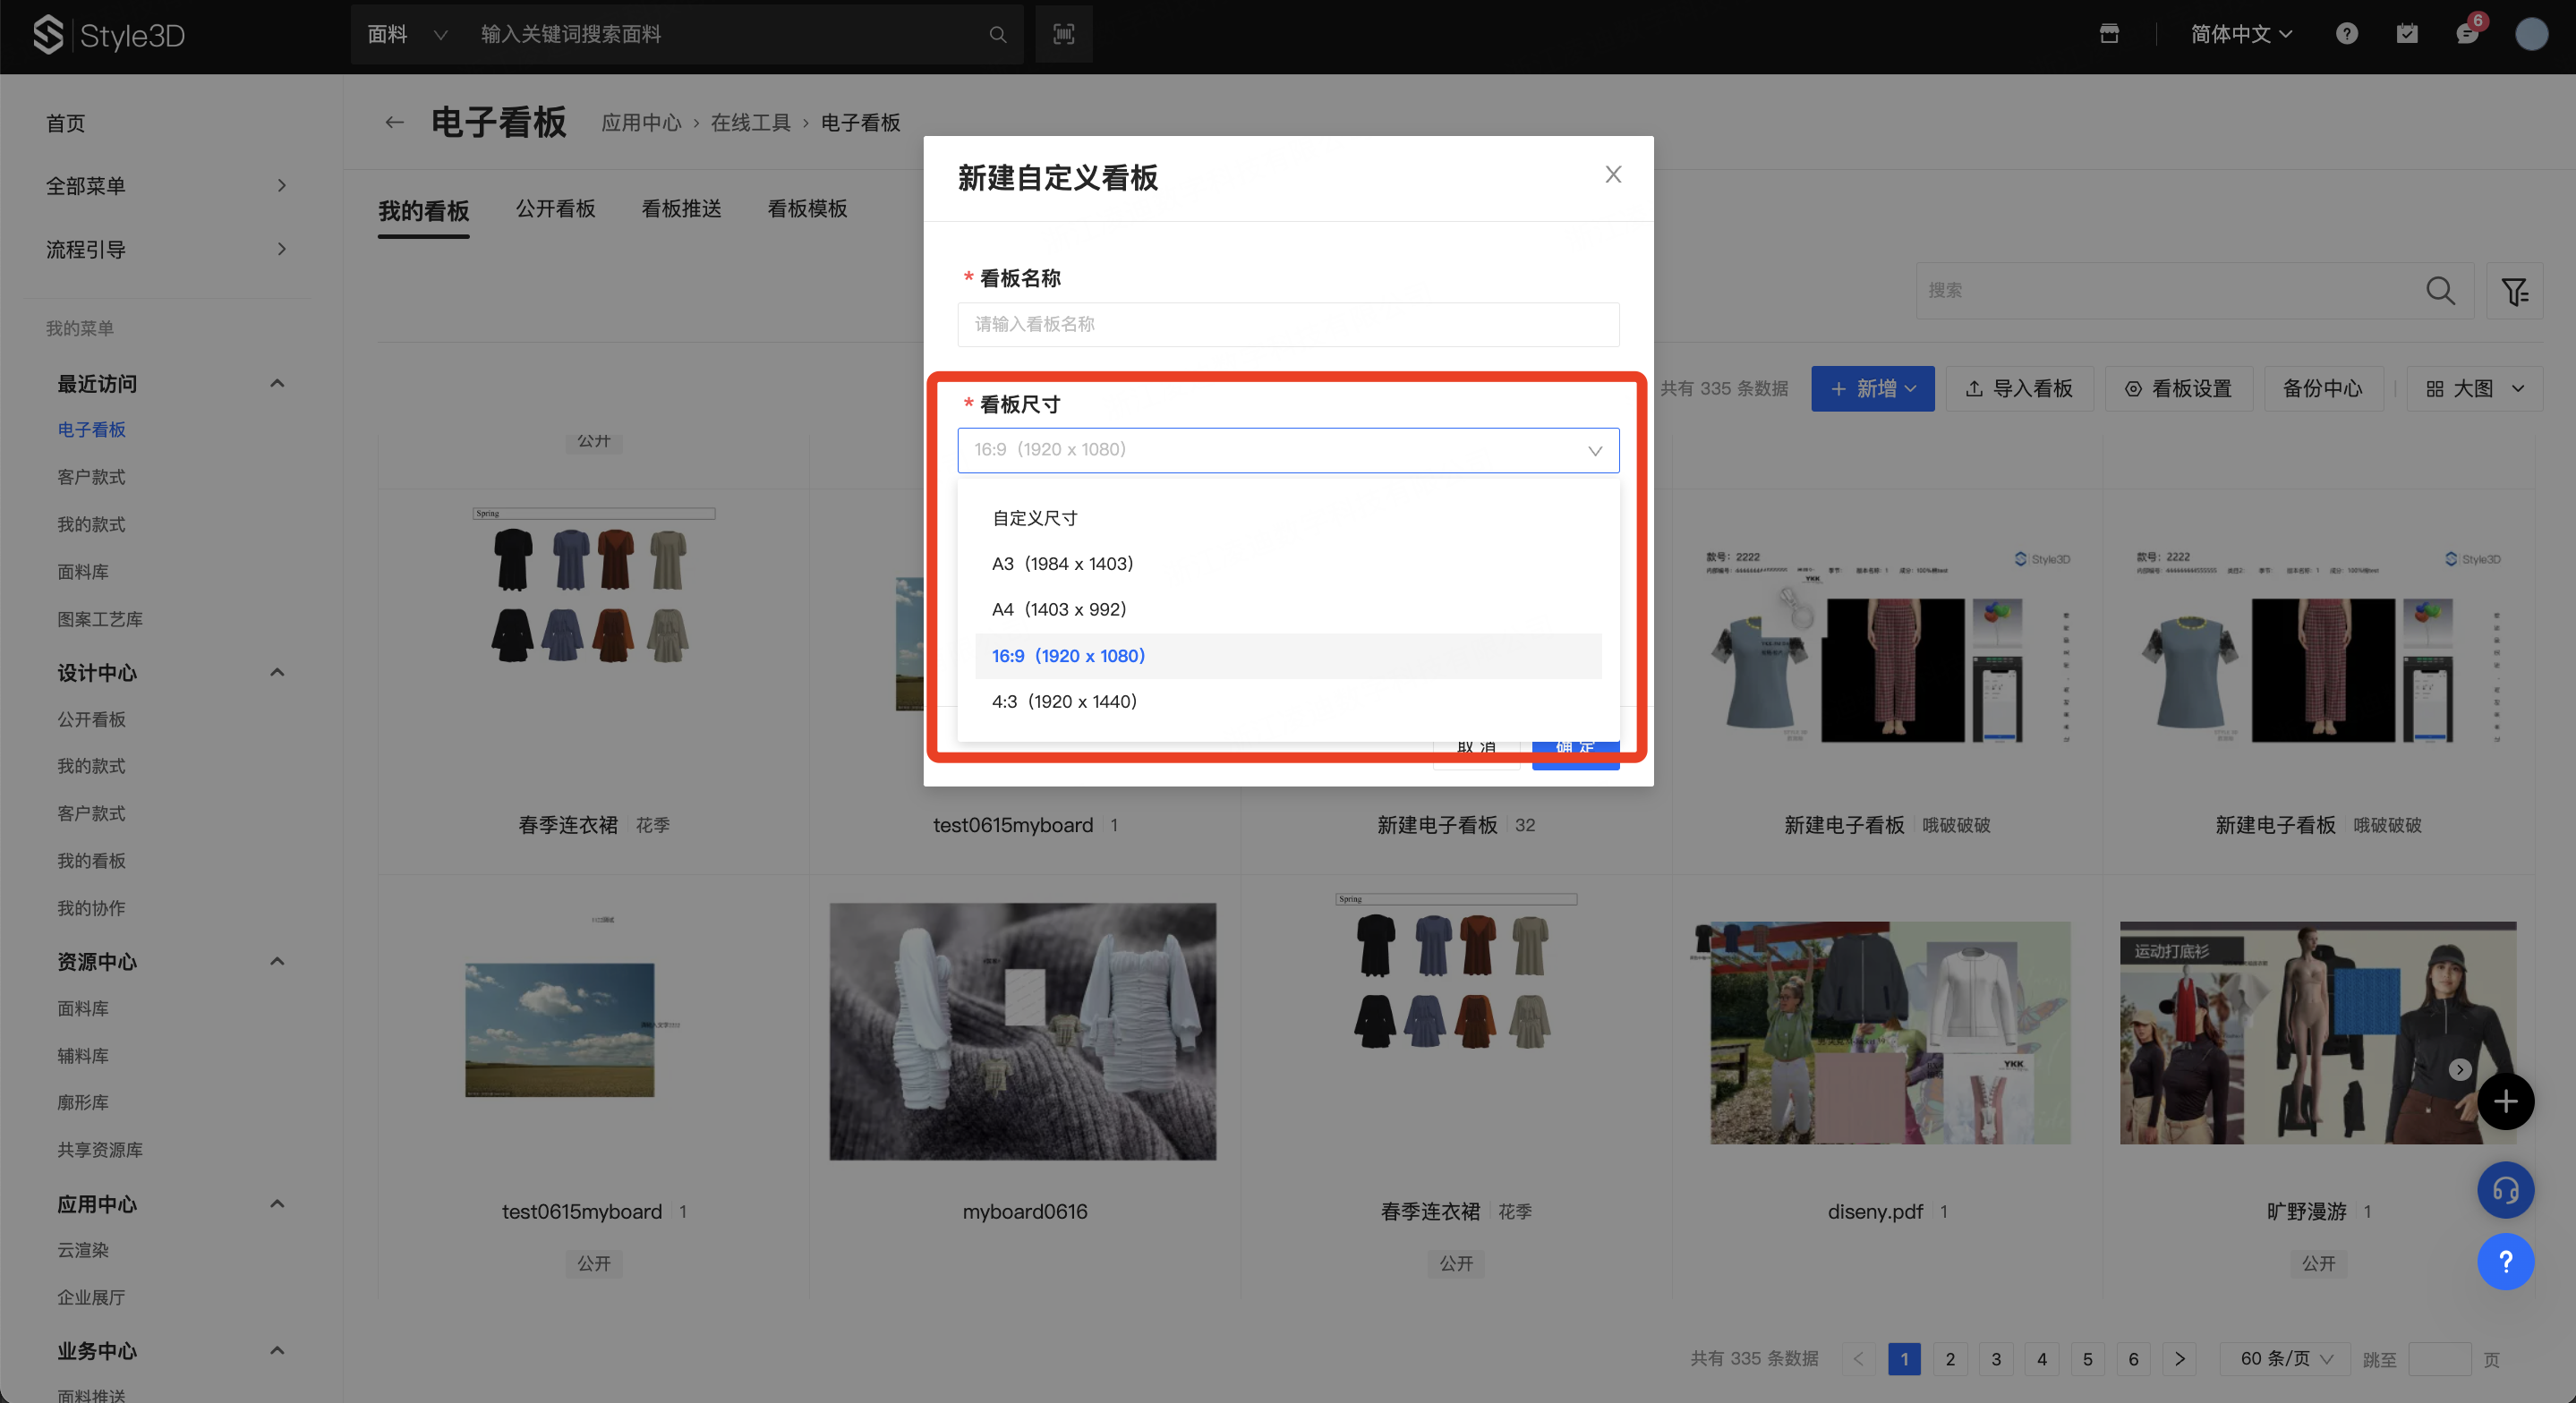Image resolution: width=2576 pixels, height=1403 pixels.
Task: Choose A3 (1984 x 1403) size option
Action: tap(1062, 564)
